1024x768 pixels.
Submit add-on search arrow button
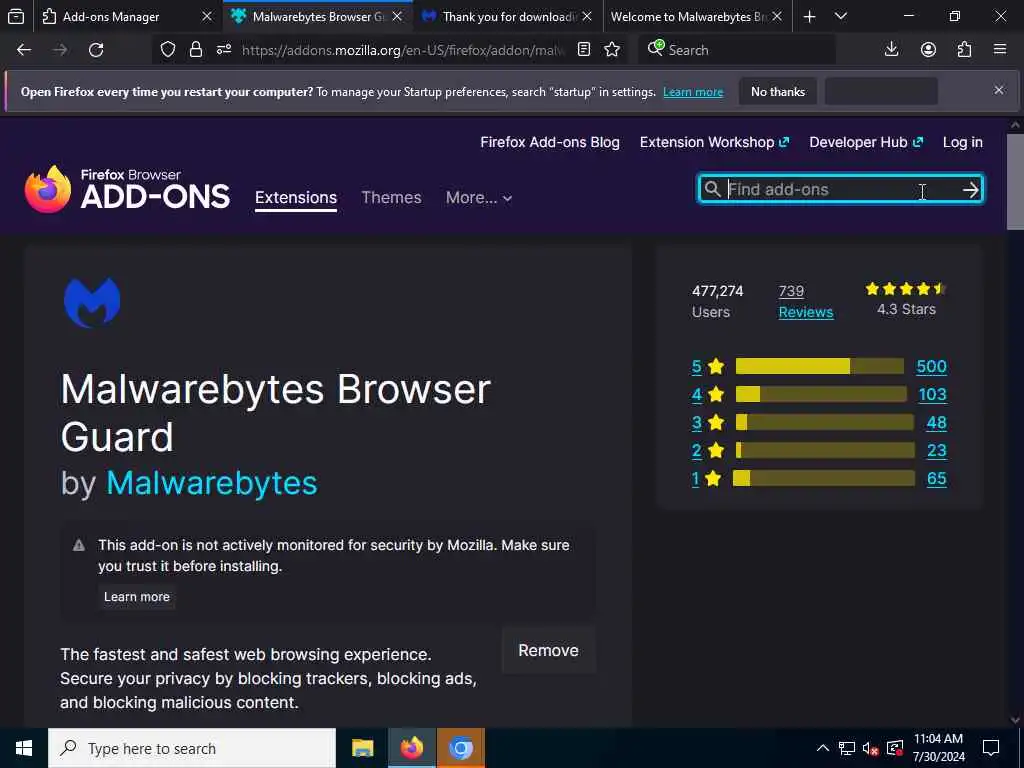click(970, 189)
